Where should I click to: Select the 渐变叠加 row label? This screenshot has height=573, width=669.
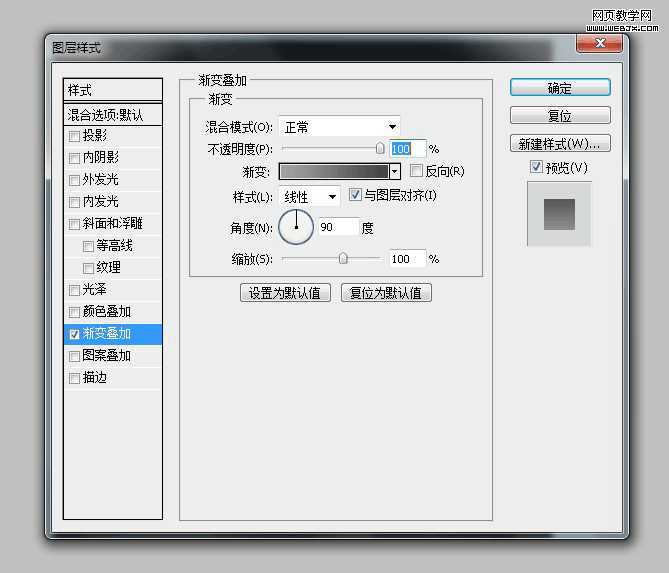tap(107, 334)
